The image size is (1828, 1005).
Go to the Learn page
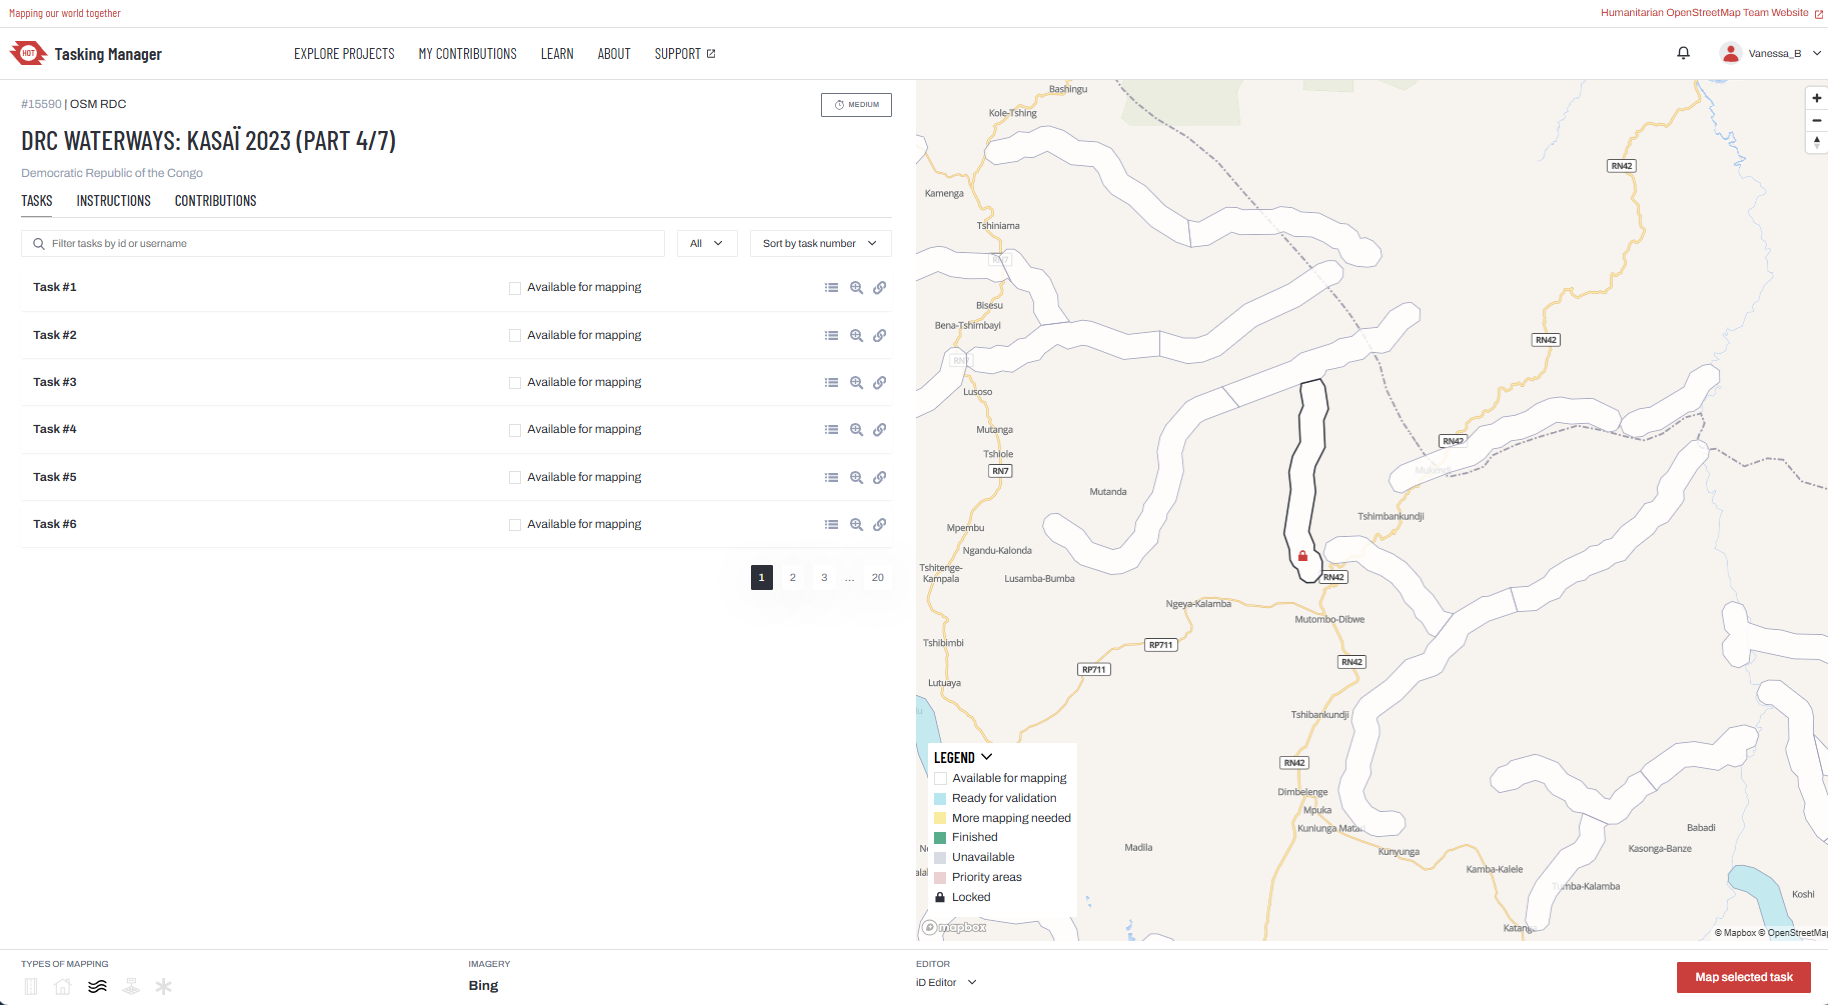pyautogui.click(x=557, y=54)
